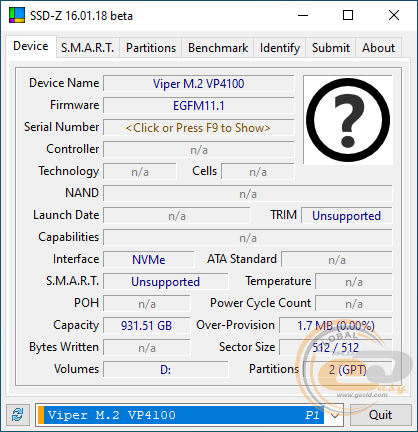Click the Device Name value Viper M.2 VP4100
Viewport: 418px width, 432px height.
(x=198, y=84)
